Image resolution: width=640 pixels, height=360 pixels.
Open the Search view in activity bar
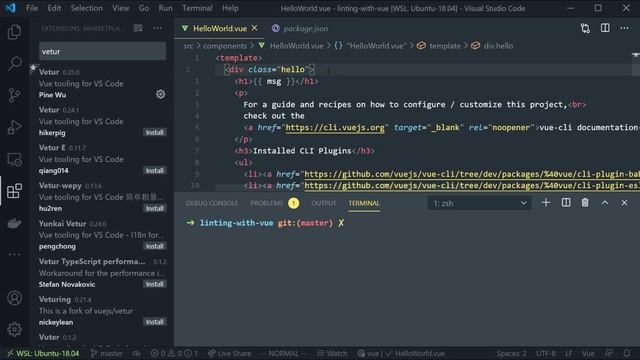(14, 63)
